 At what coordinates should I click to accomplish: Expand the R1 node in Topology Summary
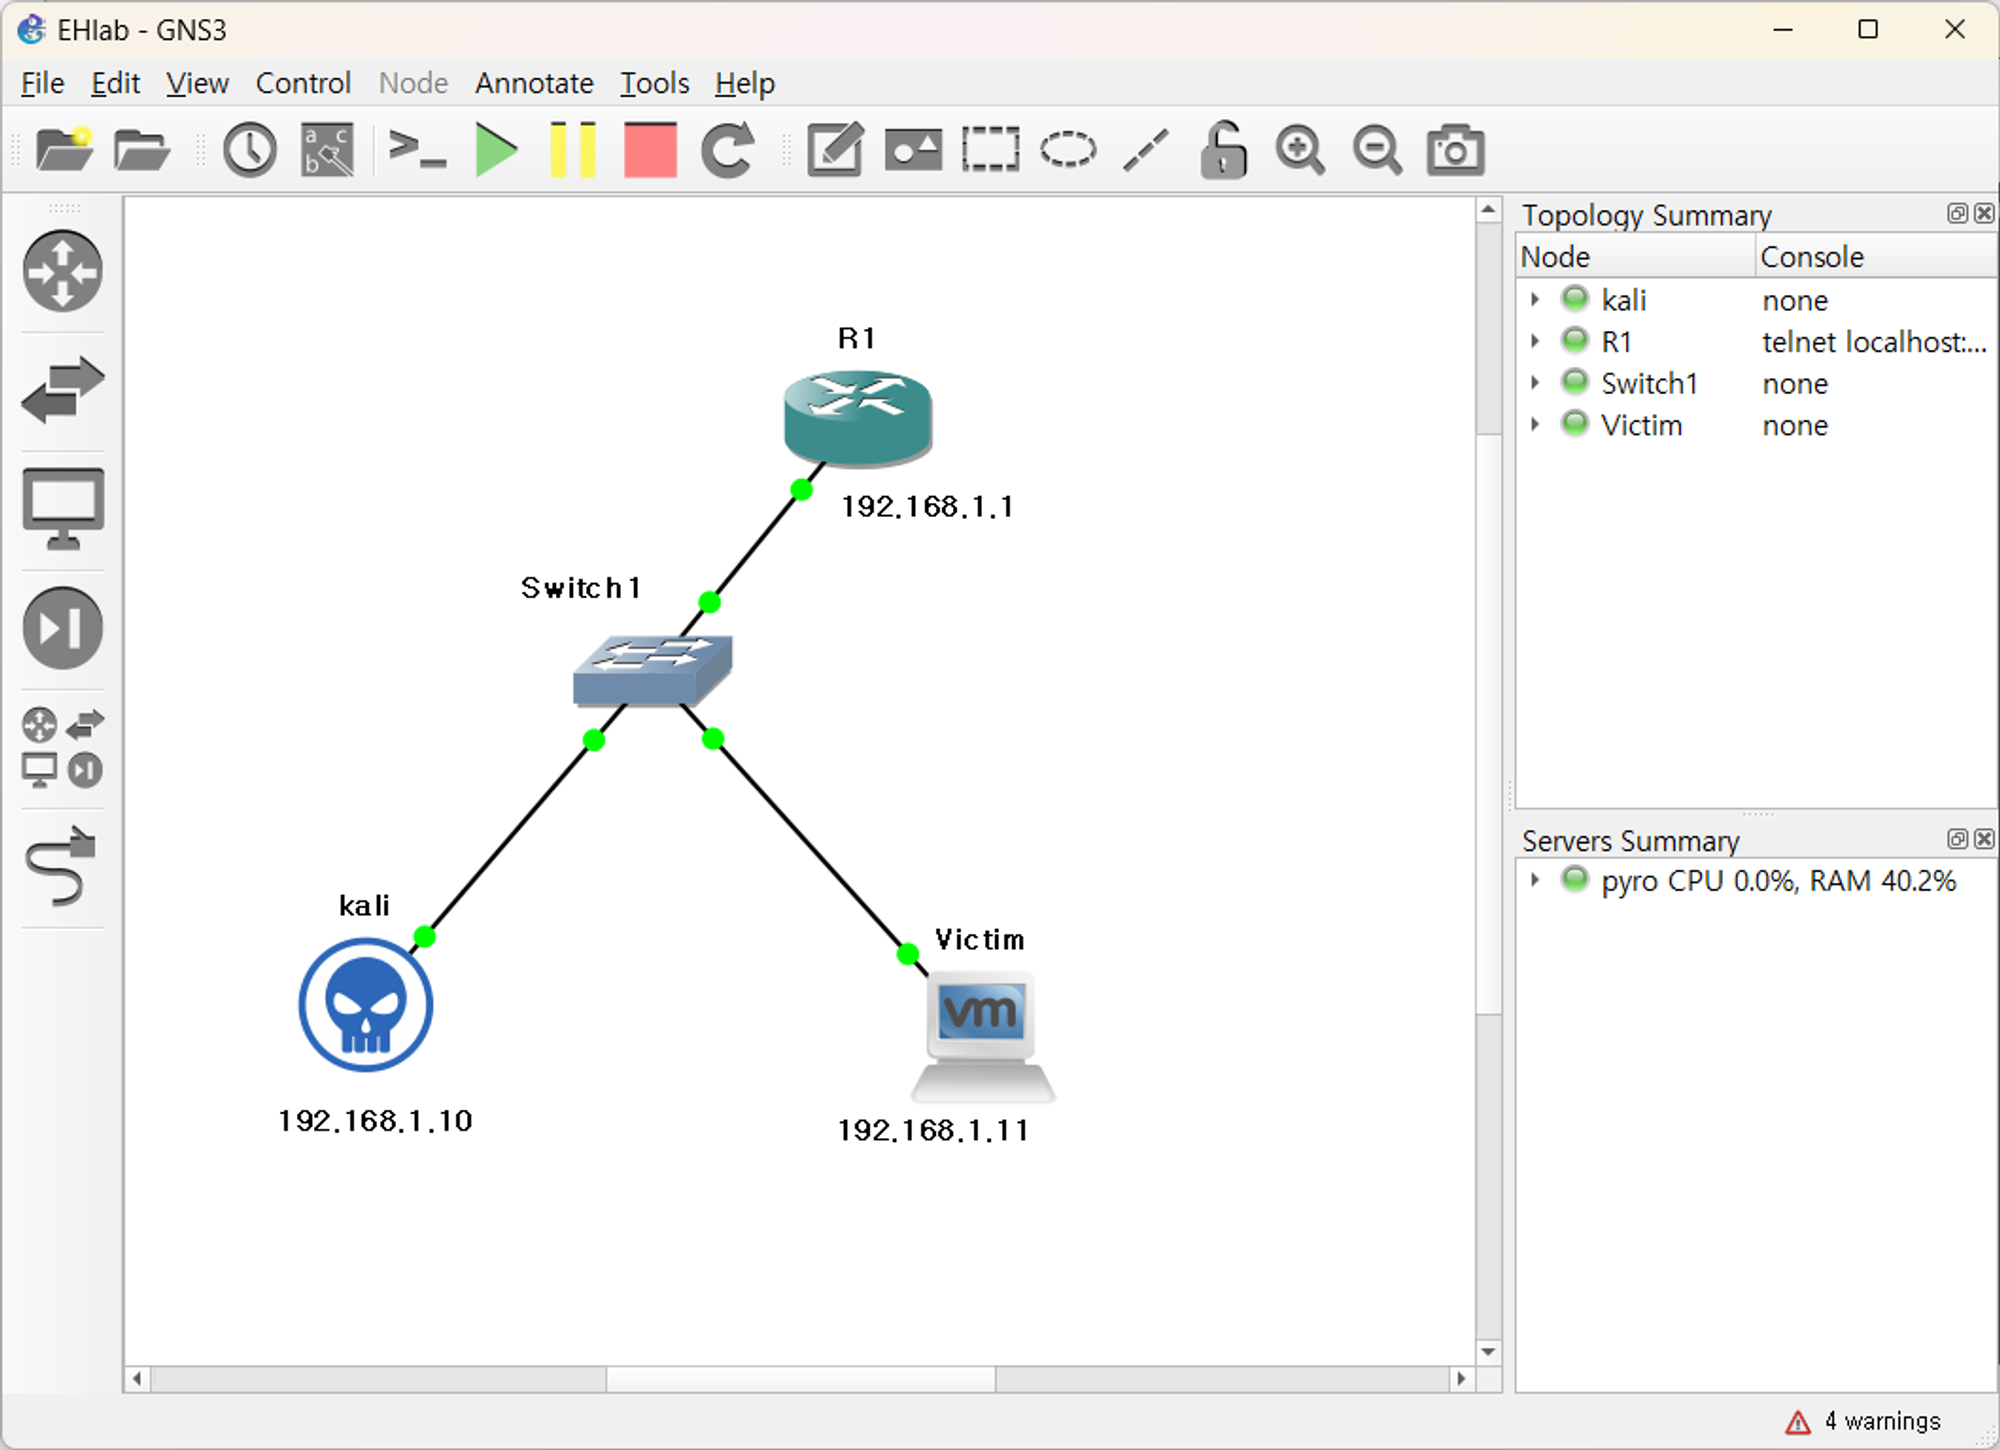(1535, 341)
